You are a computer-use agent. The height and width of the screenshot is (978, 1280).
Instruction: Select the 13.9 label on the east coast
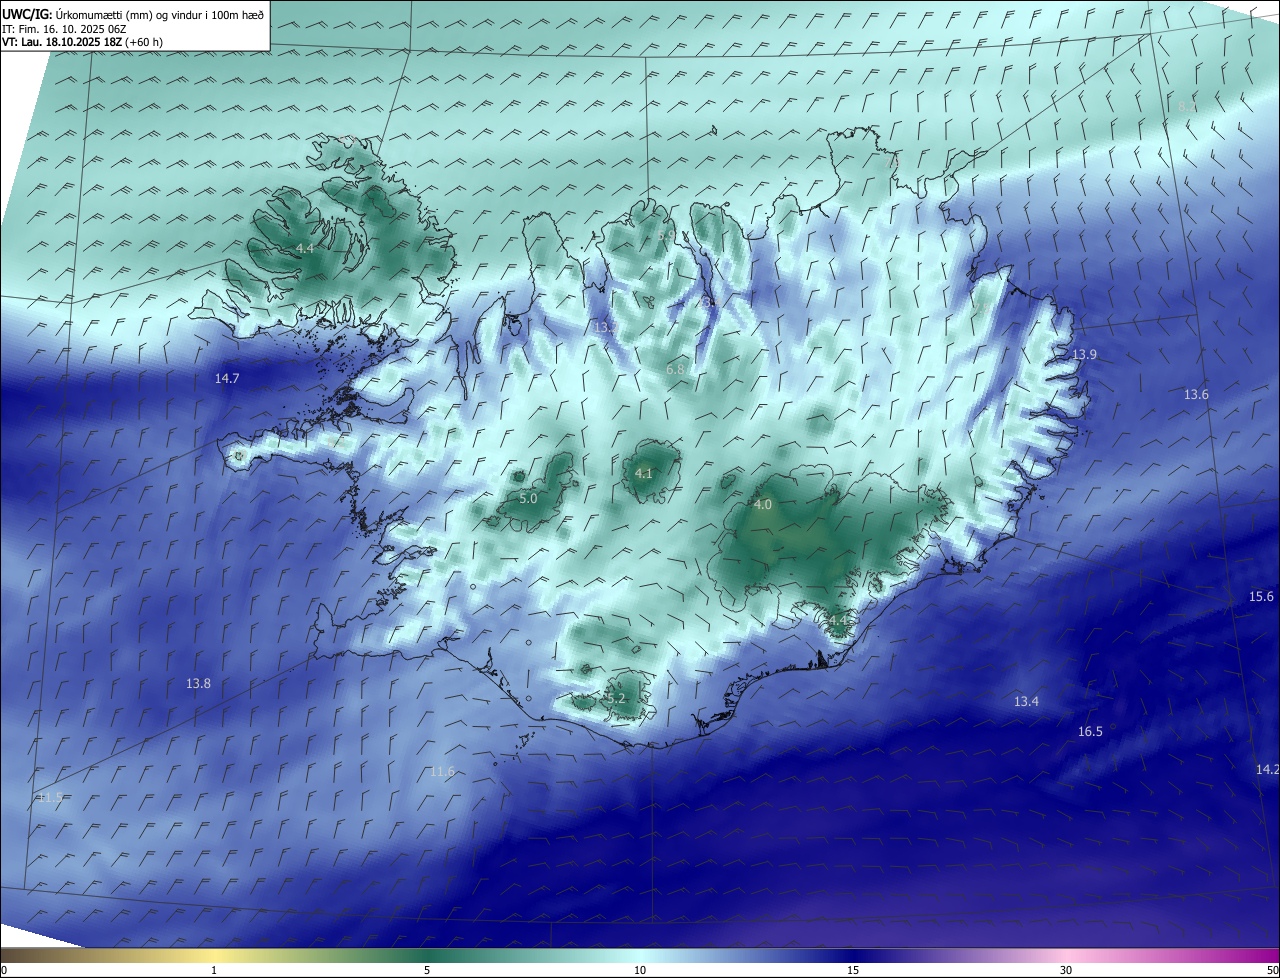coord(1085,355)
